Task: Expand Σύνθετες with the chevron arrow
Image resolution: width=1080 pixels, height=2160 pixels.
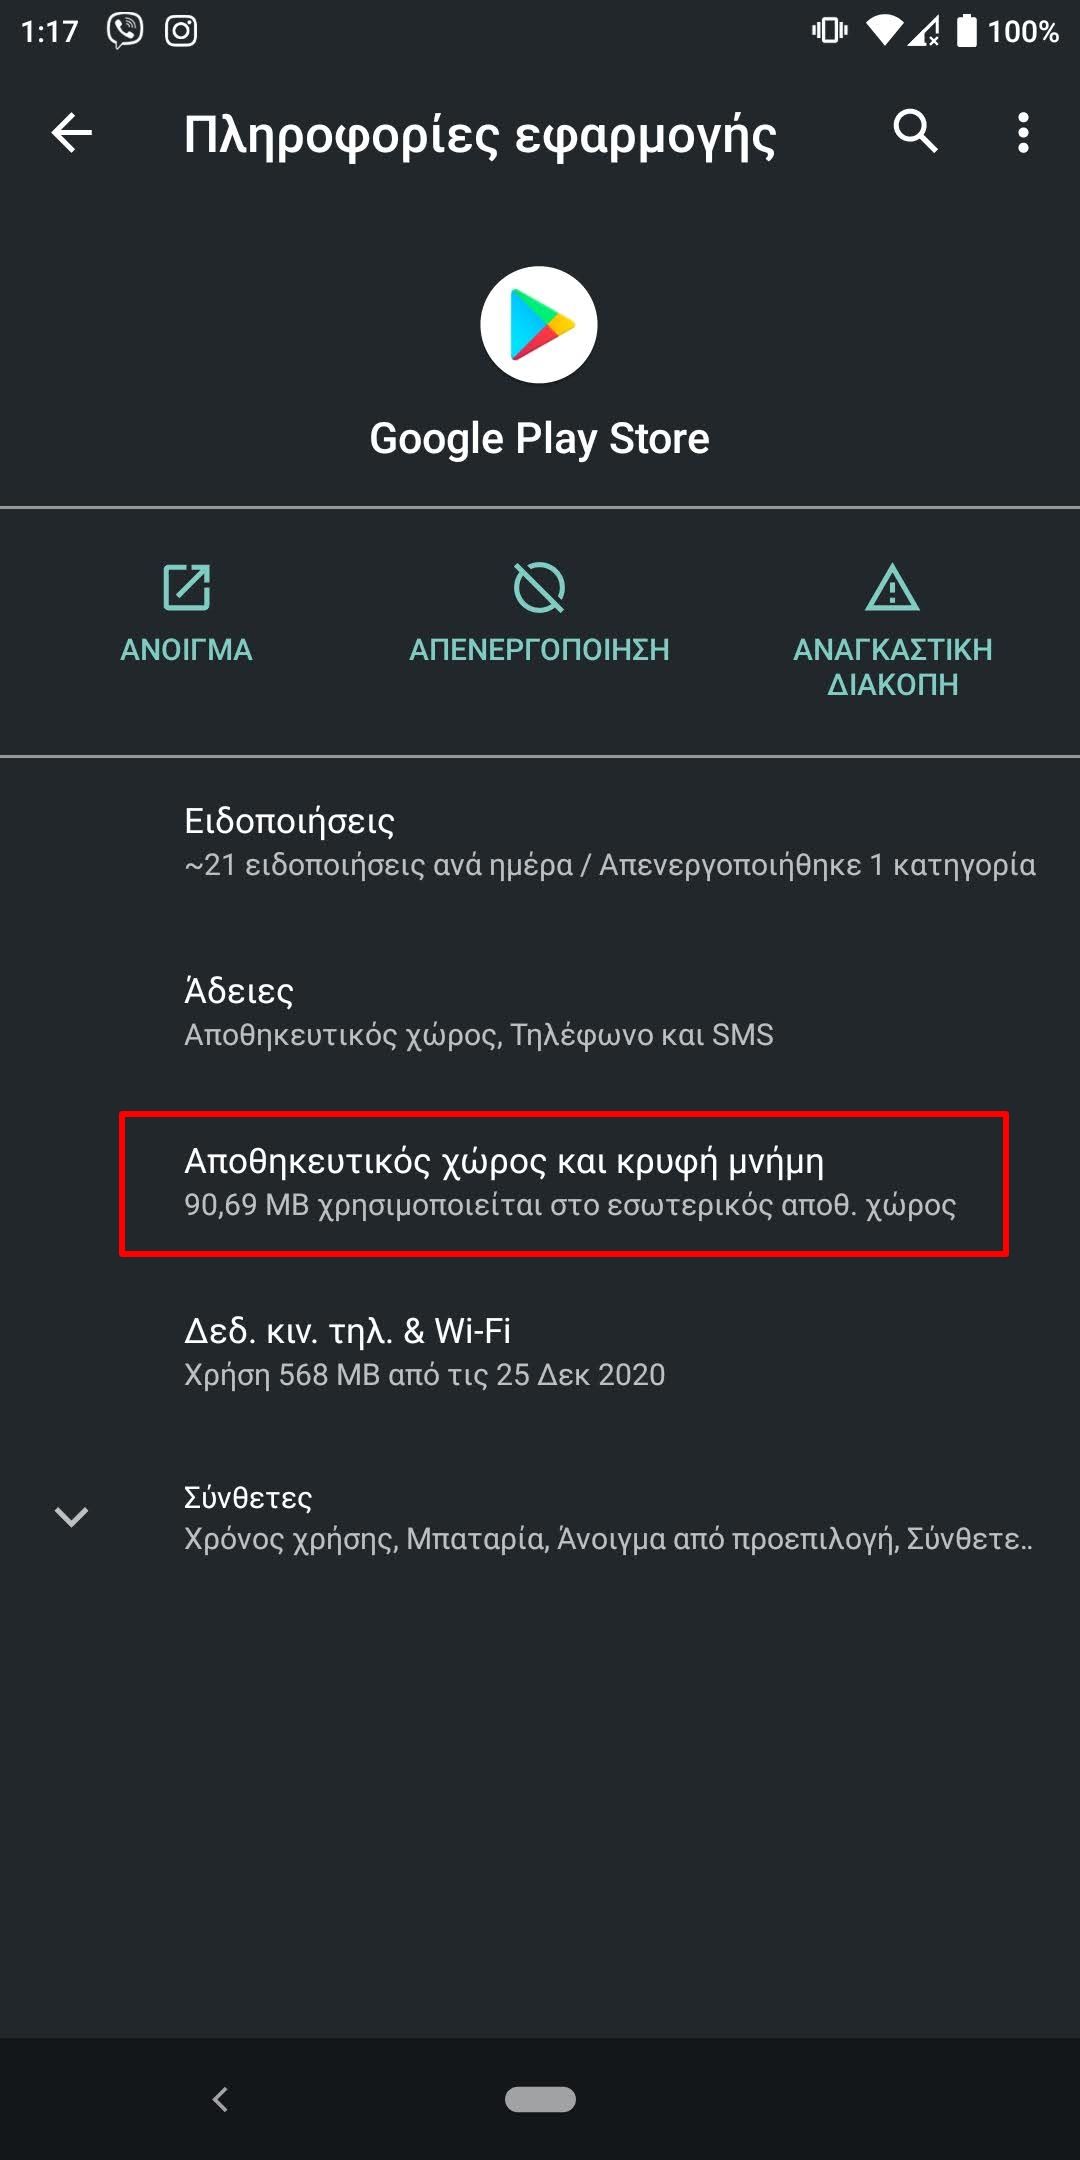Action: click(x=71, y=1517)
